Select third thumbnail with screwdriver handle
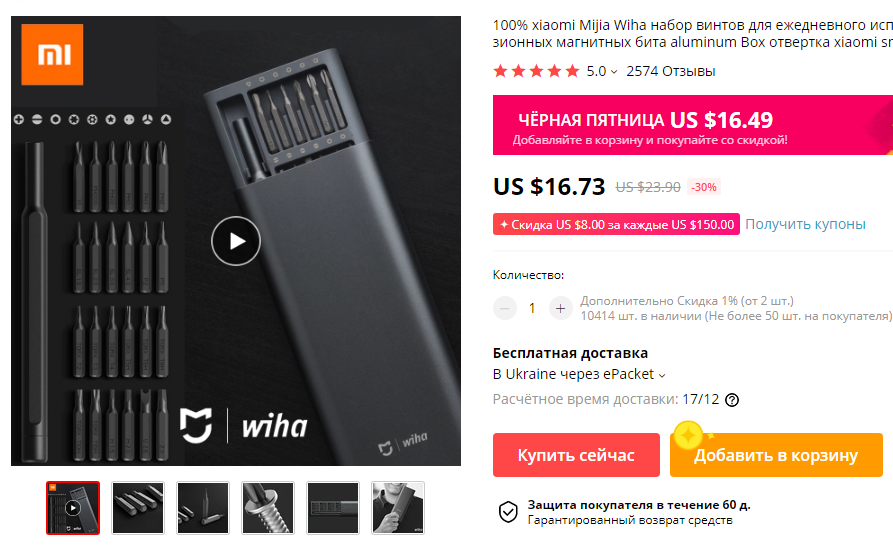Image resolution: width=893 pixels, height=551 pixels. 203,508
